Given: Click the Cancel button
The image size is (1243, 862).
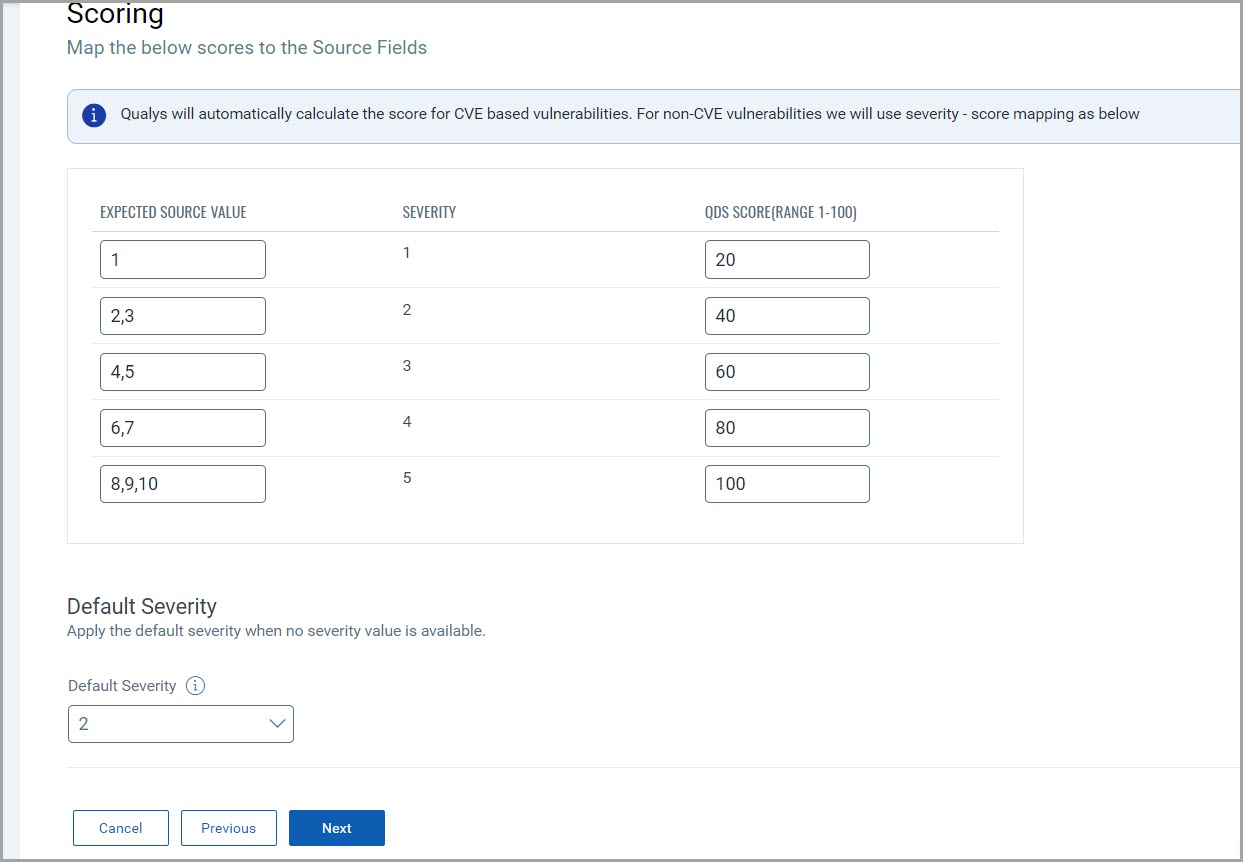Looking at the screenshot, I should (x=120, y=828).
